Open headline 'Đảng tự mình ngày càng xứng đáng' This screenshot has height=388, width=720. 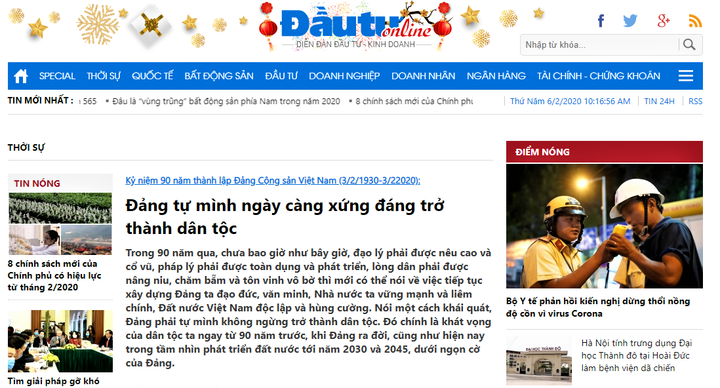[285, 216]
